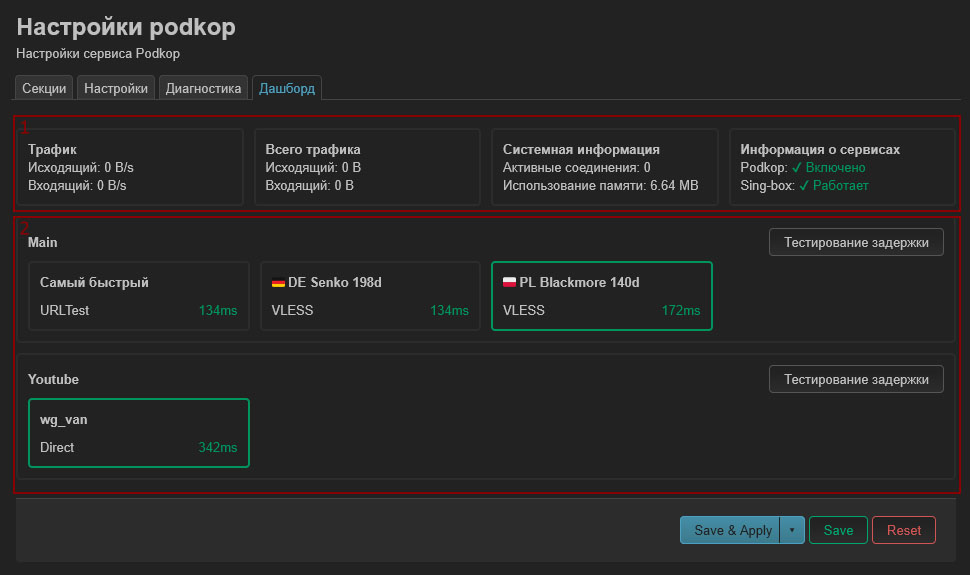970x575 pixels.
Task: Click the Системная информация widget
Action: click(x=605, y=167)
